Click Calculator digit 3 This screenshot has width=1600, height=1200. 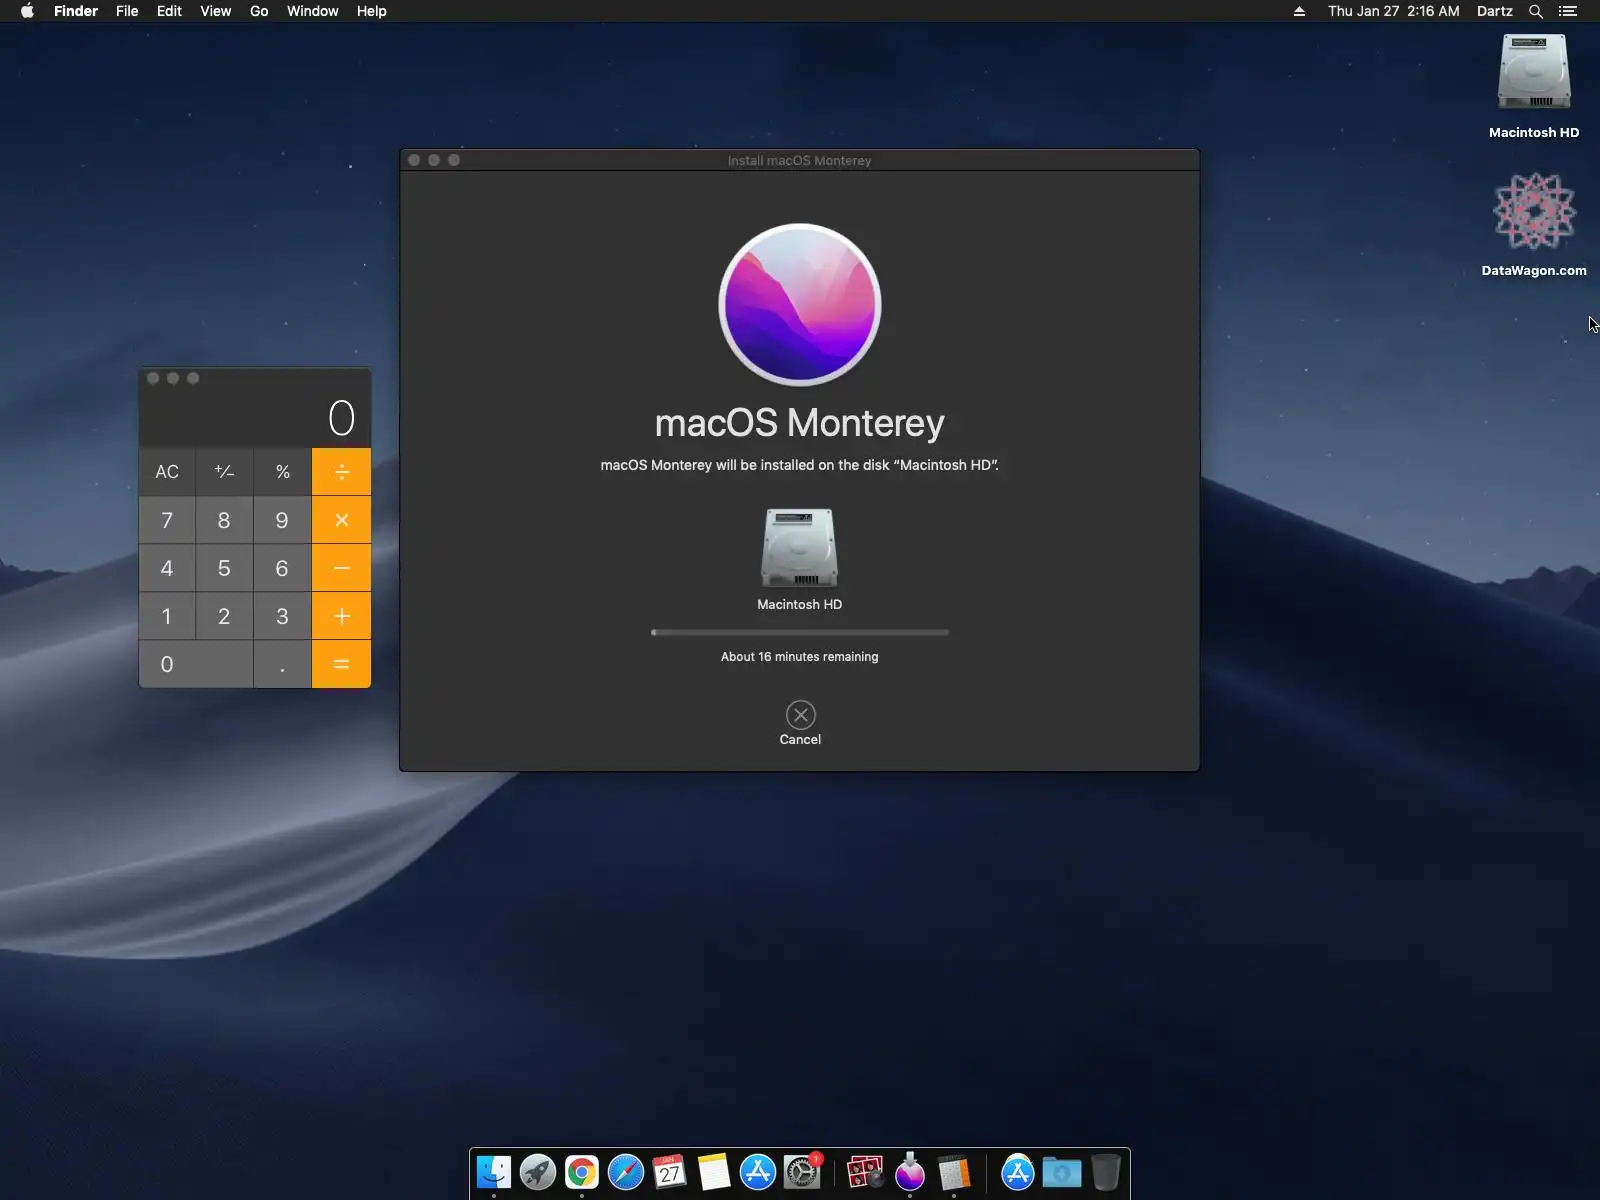[283, 616]
